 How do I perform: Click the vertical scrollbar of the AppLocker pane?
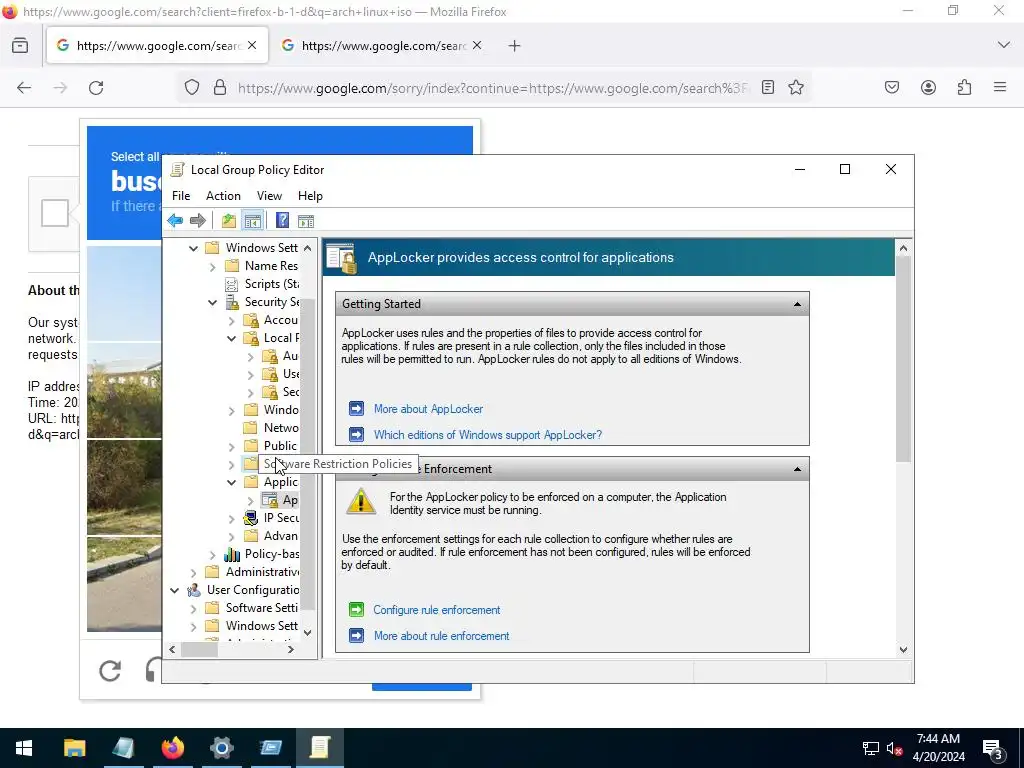903,359
